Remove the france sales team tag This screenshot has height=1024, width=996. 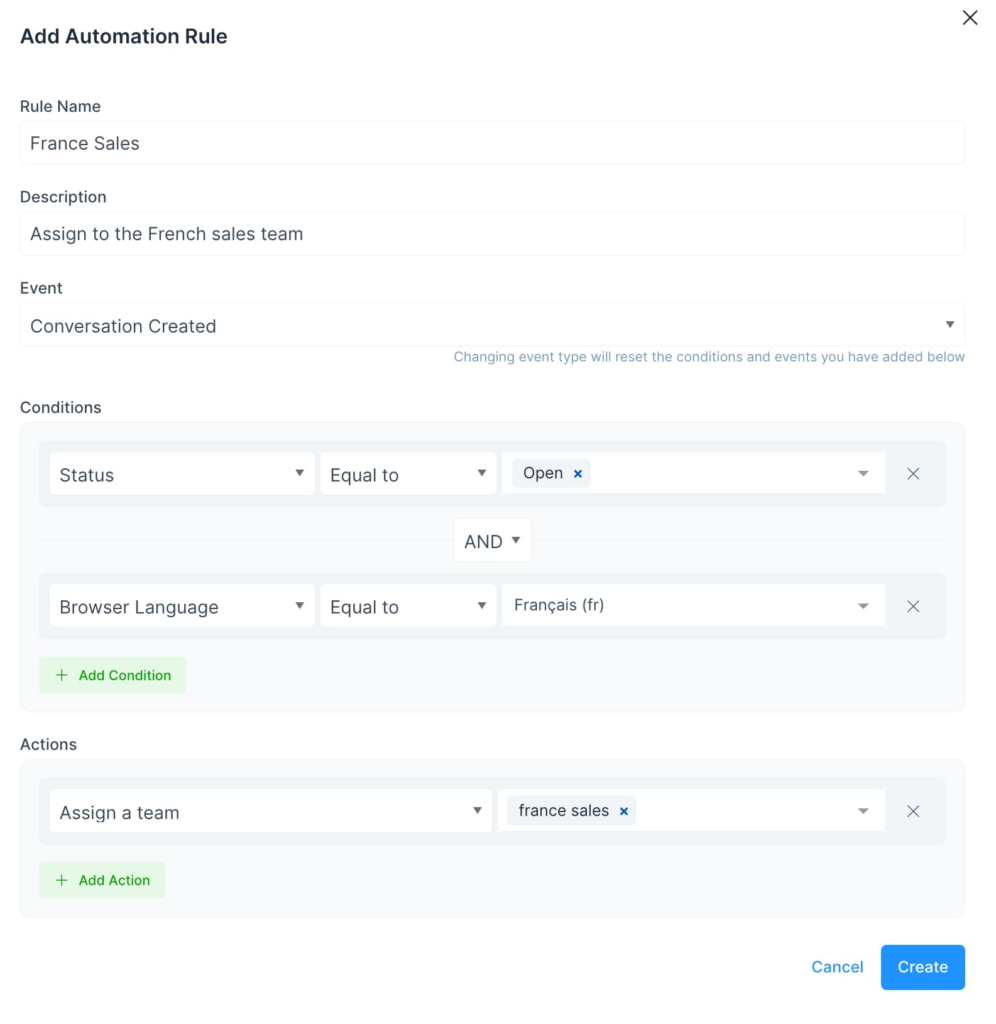point(624,811)
